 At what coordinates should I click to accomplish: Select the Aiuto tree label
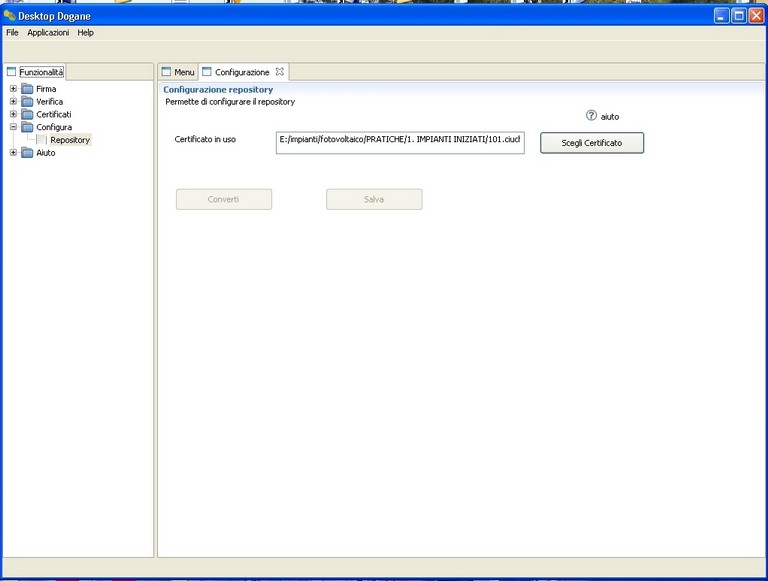46,152
